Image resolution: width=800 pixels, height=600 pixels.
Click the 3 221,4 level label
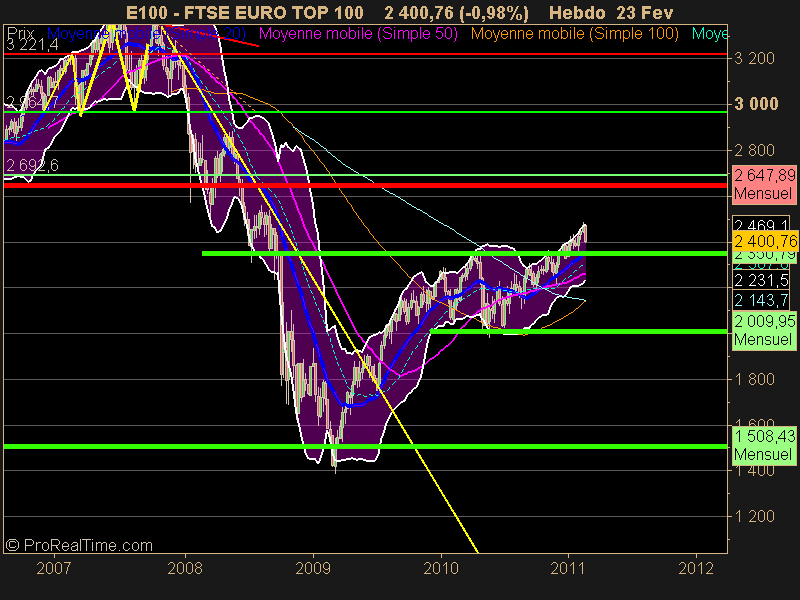click(x=32, y=45)
